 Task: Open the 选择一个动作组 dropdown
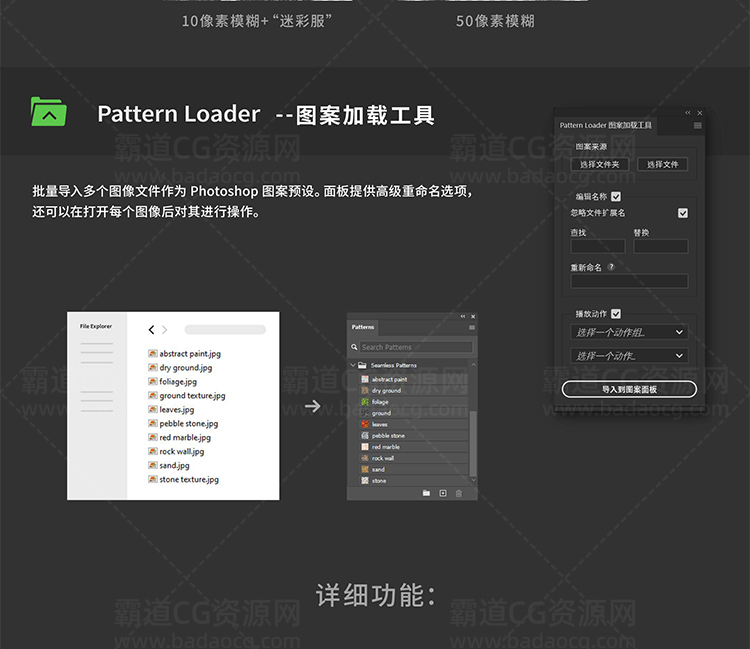[x=630, y=332]
